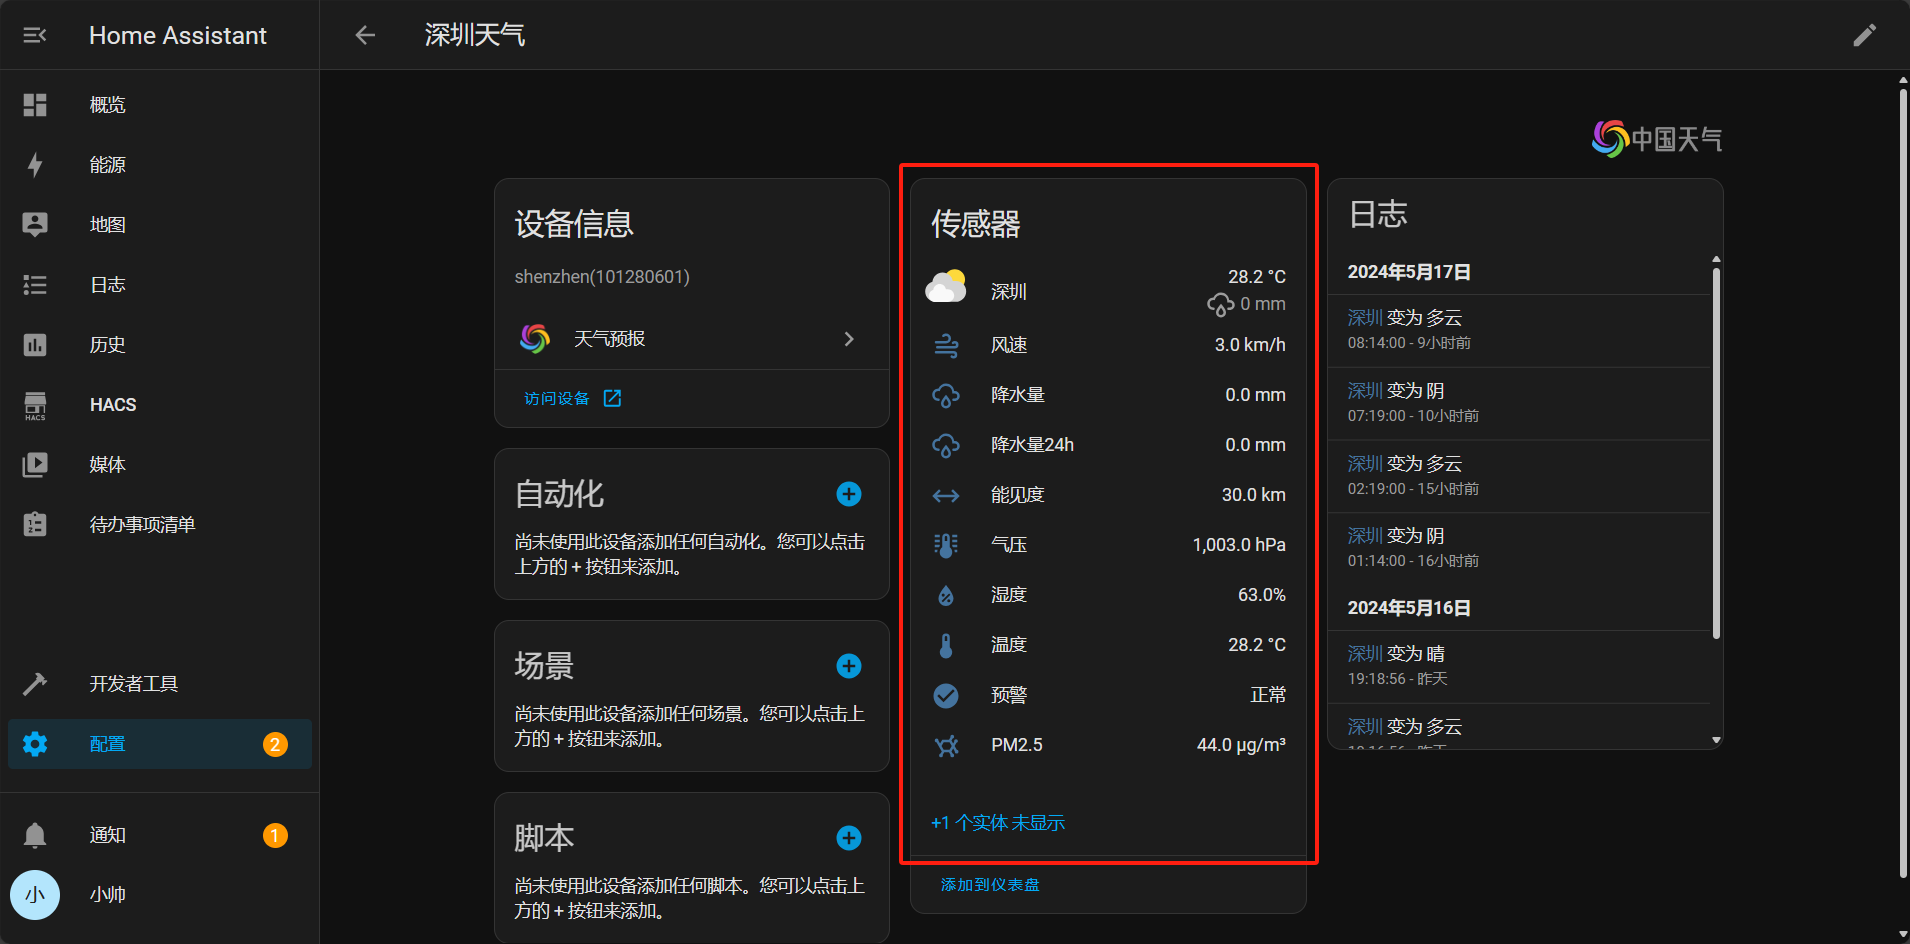Click the 预警 checkmark icon
The width and height of the screenshot is (1910, 944).
pyautogui.click(x=946, y=695)
